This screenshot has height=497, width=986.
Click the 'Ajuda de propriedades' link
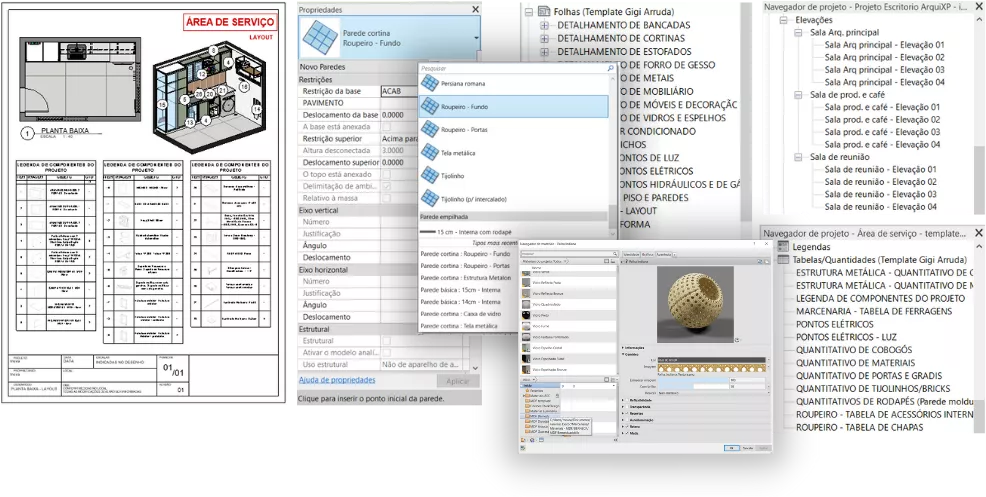337,380
